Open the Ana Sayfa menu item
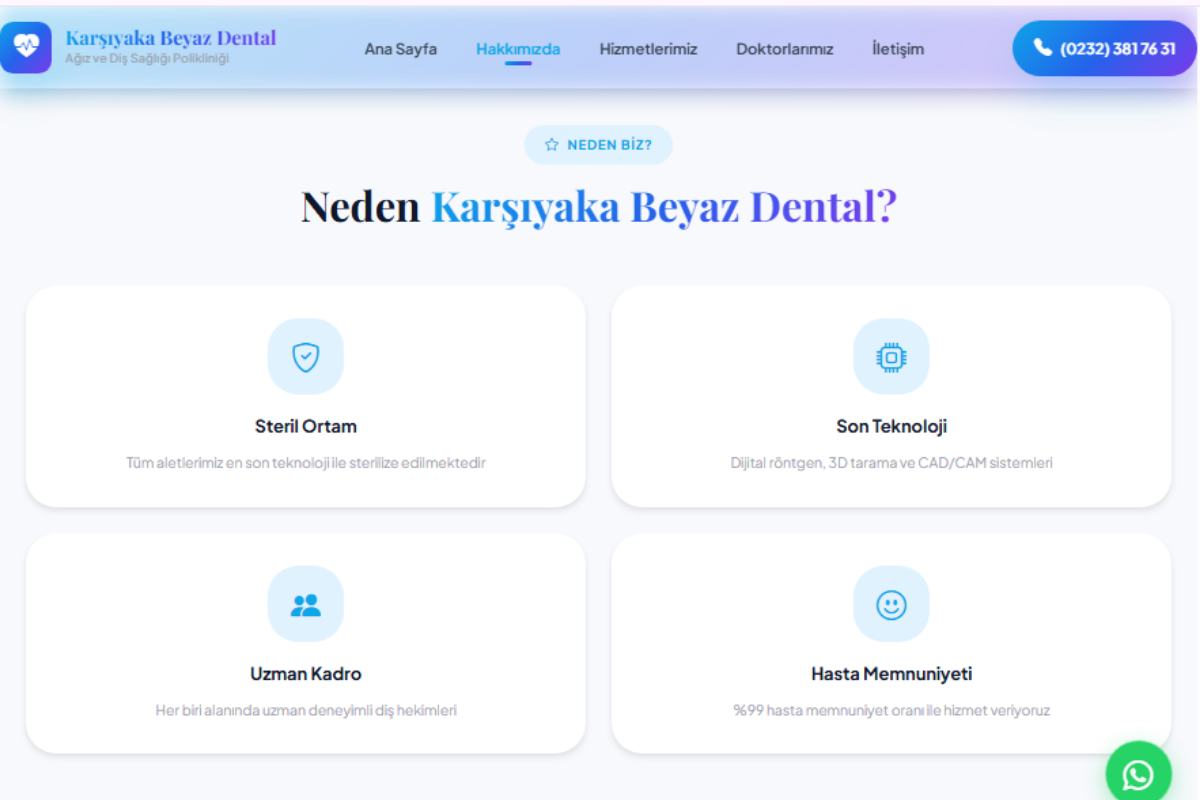1200x800 pixels. pyautogui.click(x=401, y=48)
